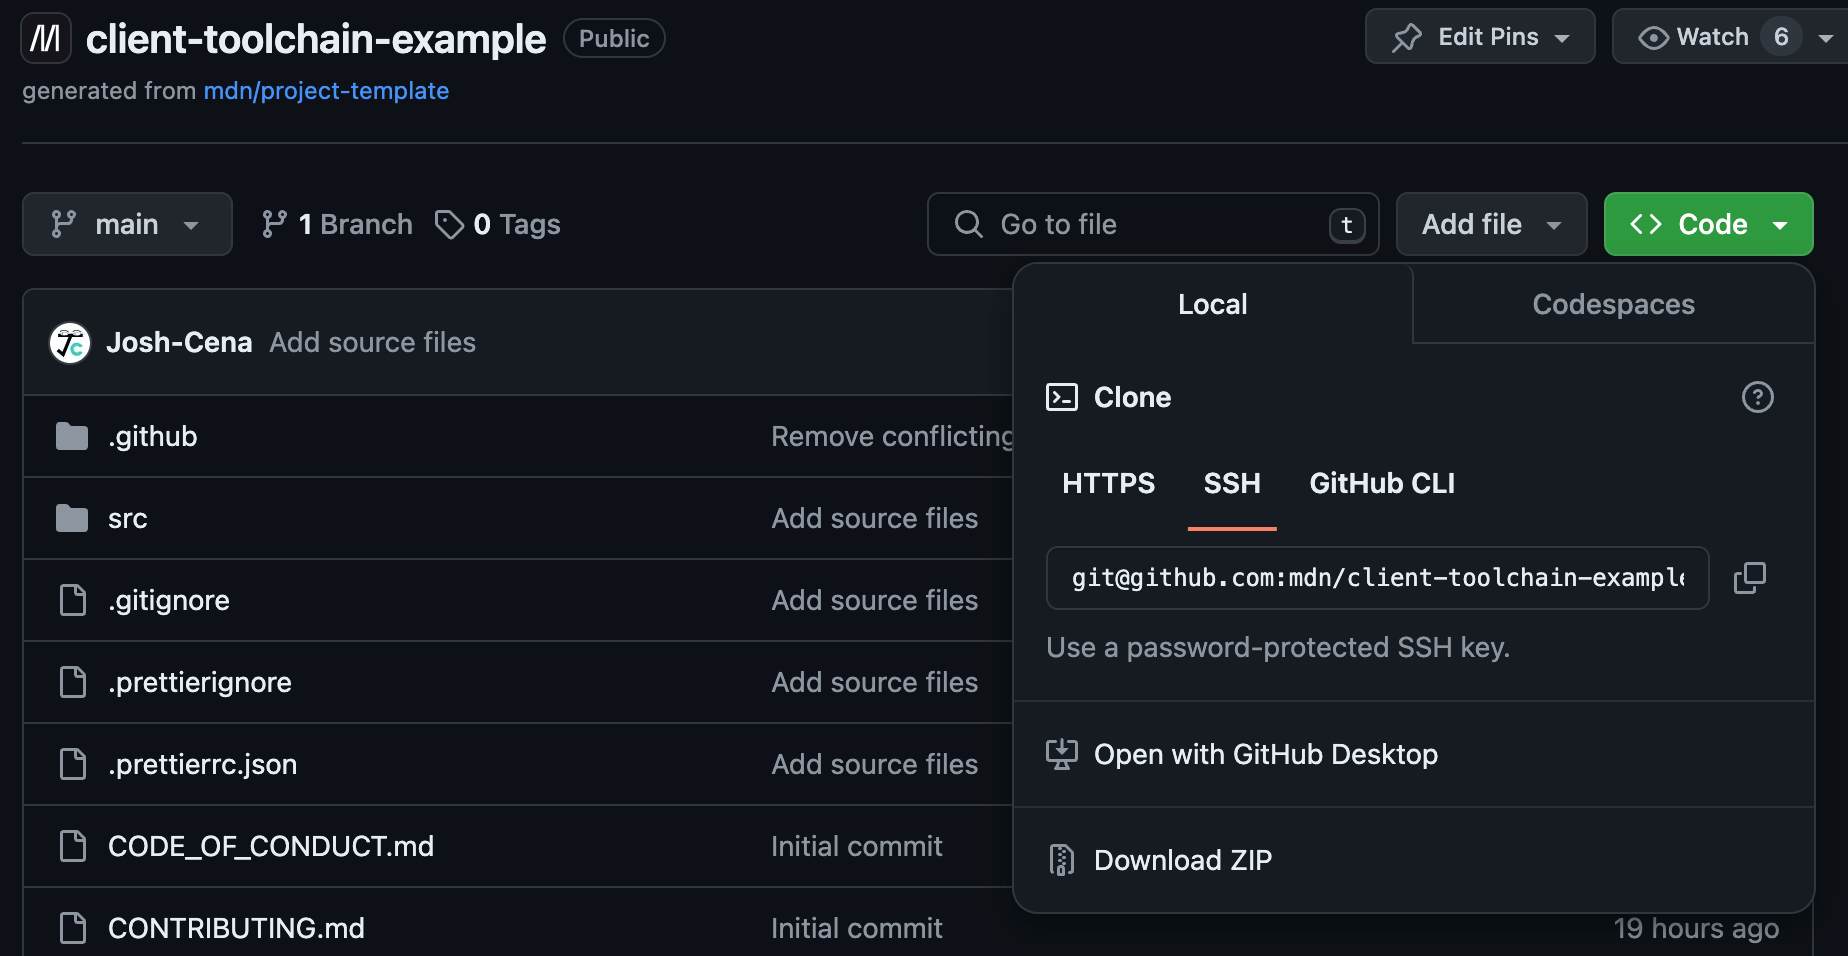Open the Edit Pins dropdown
The height and width of the screenshot is (956, 1848).
1480,36
